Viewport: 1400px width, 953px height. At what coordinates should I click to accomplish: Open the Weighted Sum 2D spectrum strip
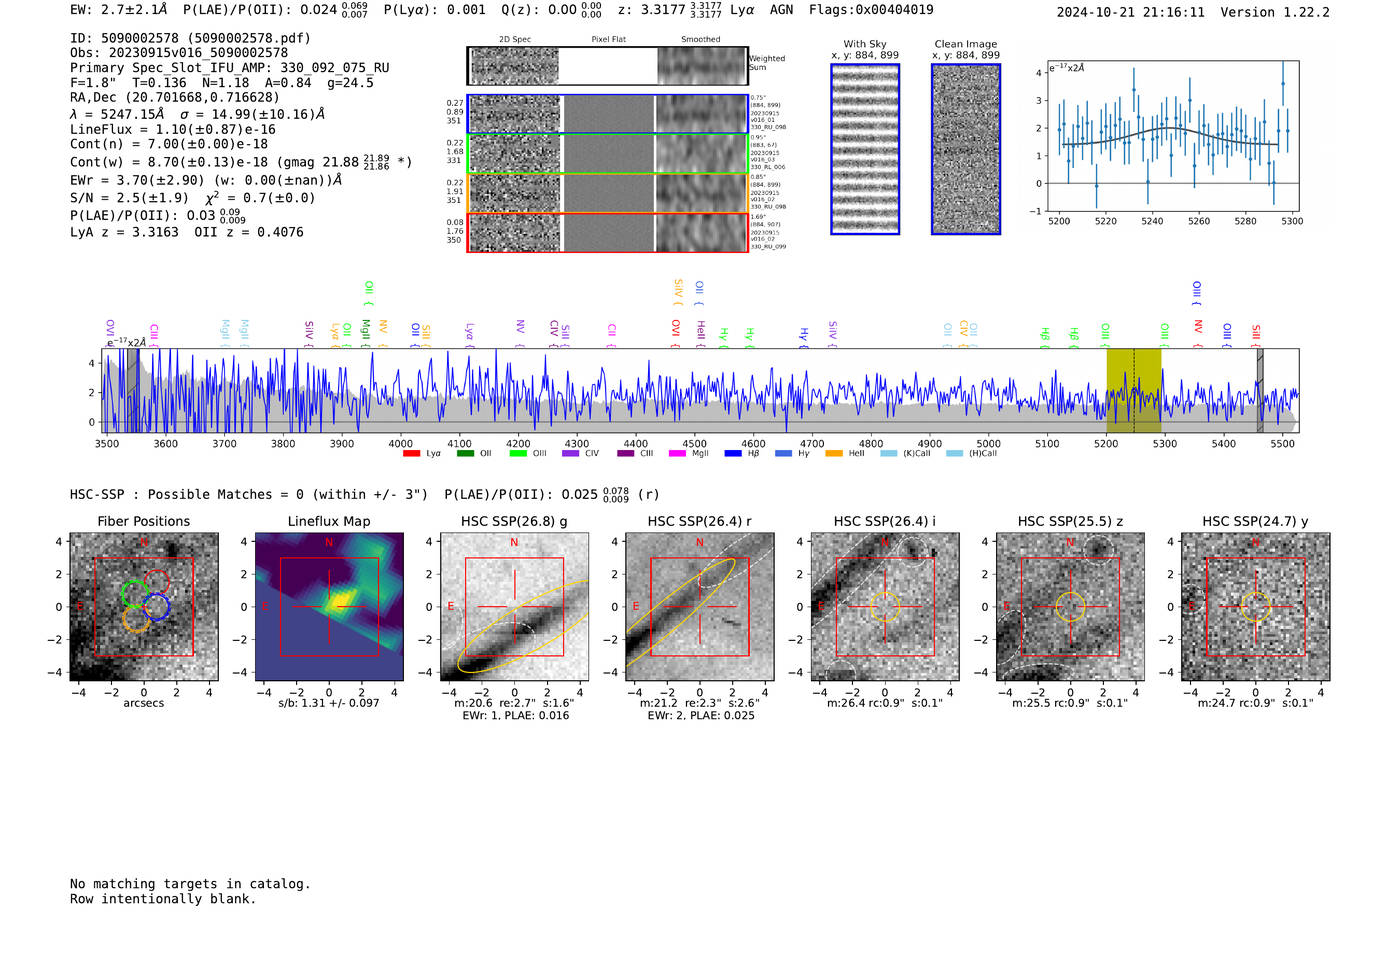[x=607, y=66]
